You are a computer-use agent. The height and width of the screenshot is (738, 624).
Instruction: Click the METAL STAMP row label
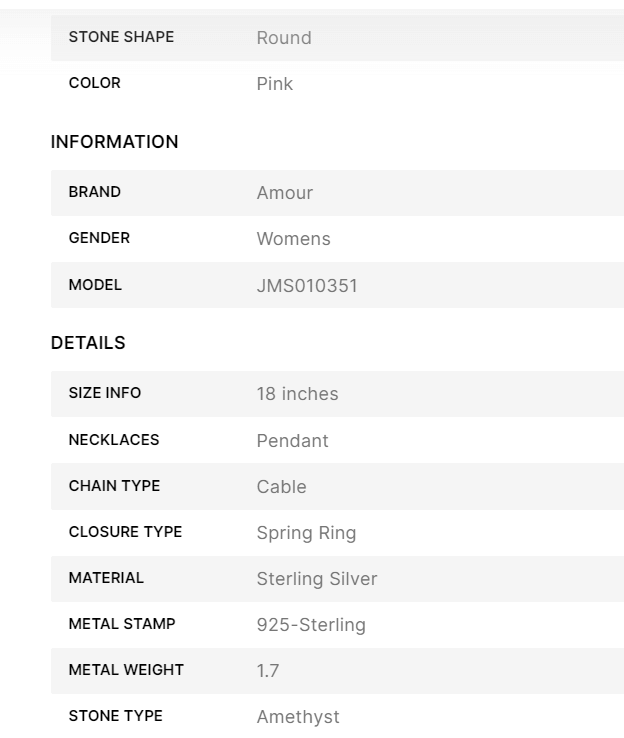point(122,624)
